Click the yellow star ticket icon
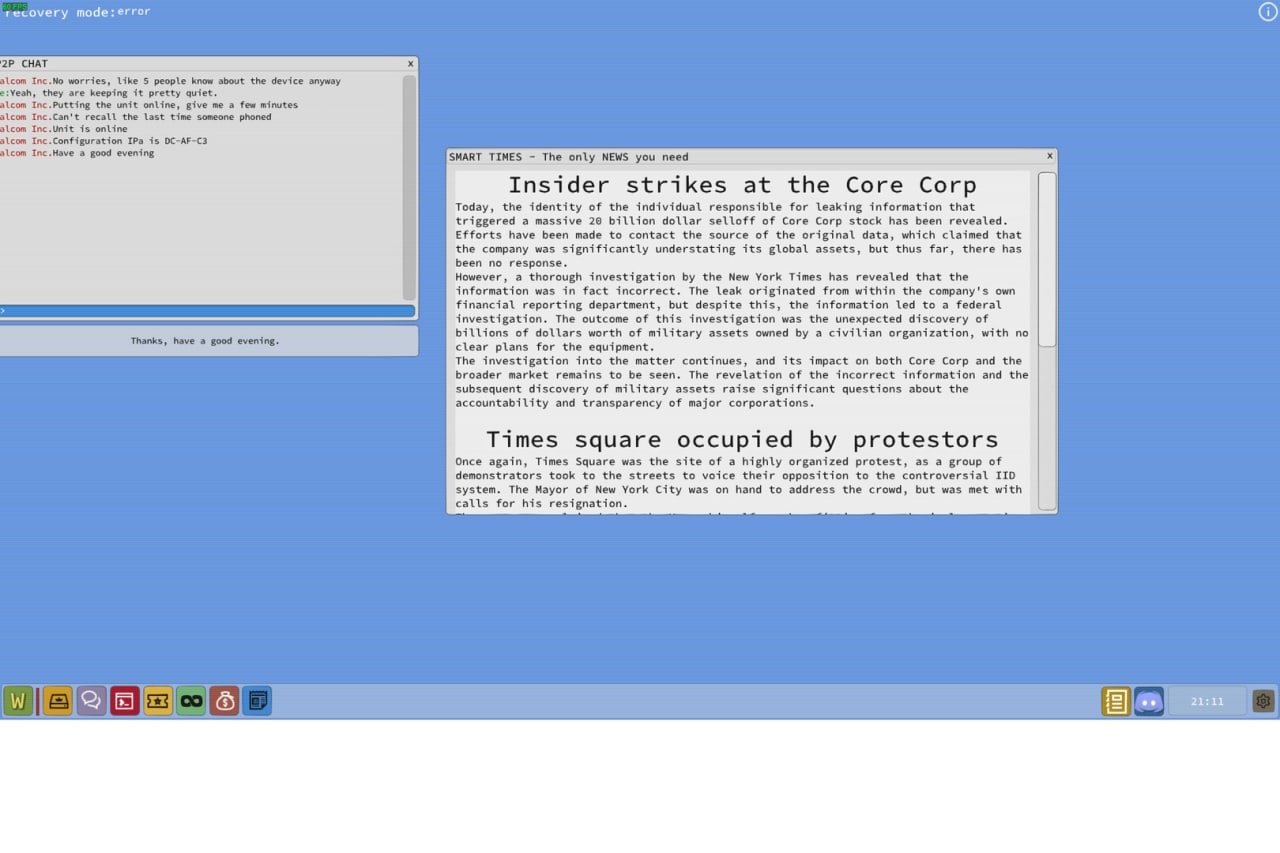Viewport: 1280px width, 853px height. [158, 701]
